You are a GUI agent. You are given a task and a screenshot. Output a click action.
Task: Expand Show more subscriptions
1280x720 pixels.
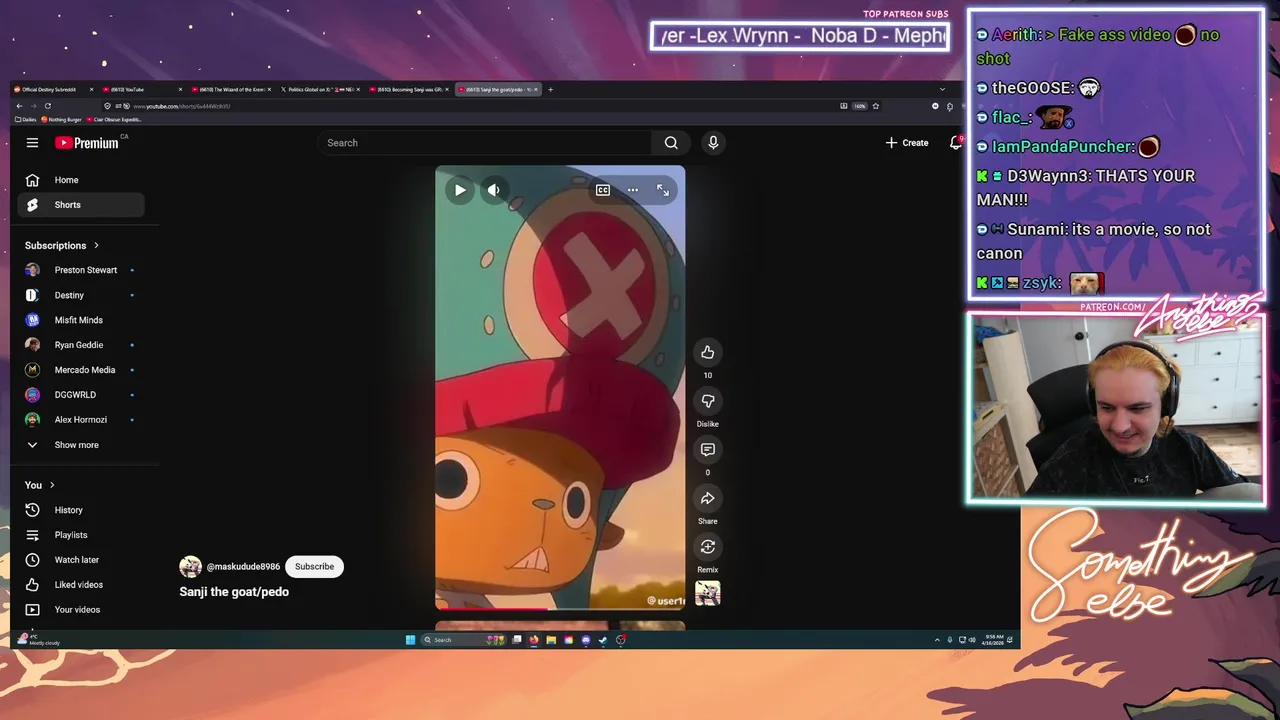81,445
